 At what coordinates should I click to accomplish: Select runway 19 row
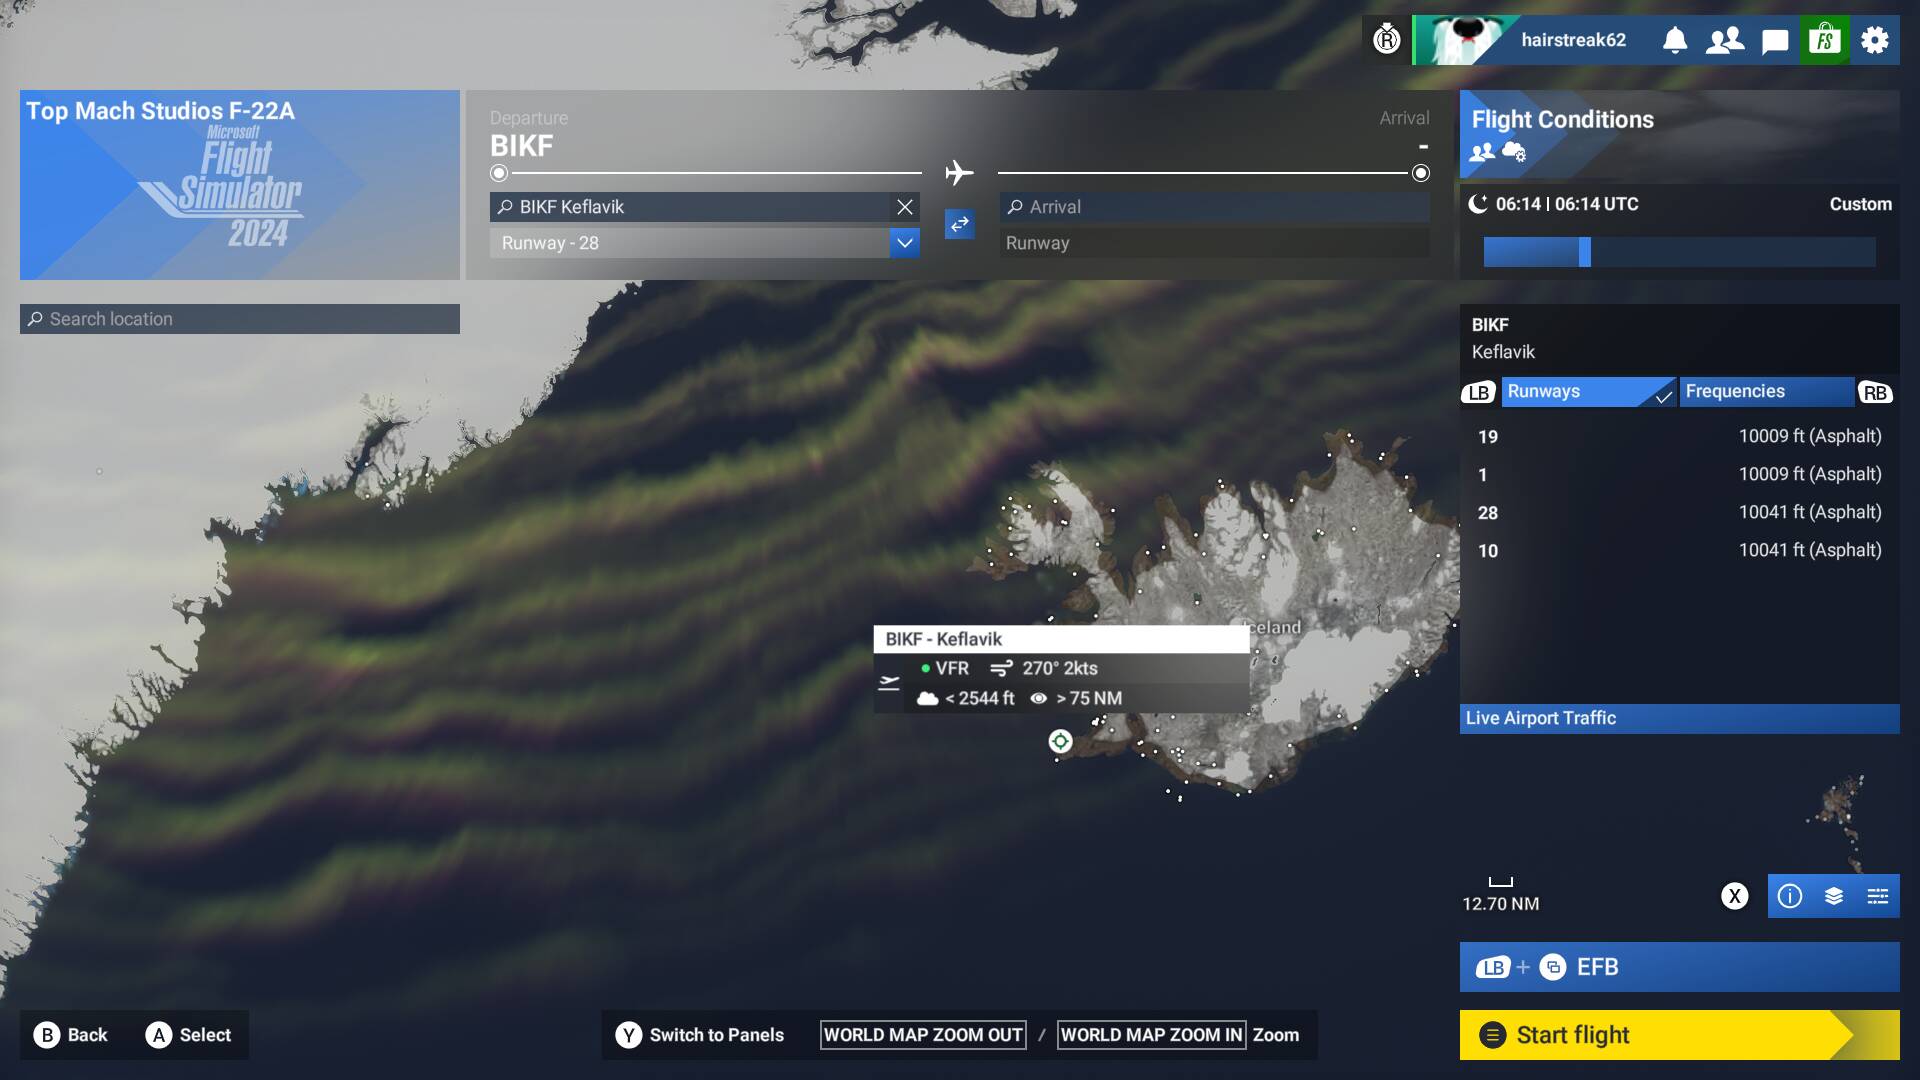click(x=1680, y=437)
